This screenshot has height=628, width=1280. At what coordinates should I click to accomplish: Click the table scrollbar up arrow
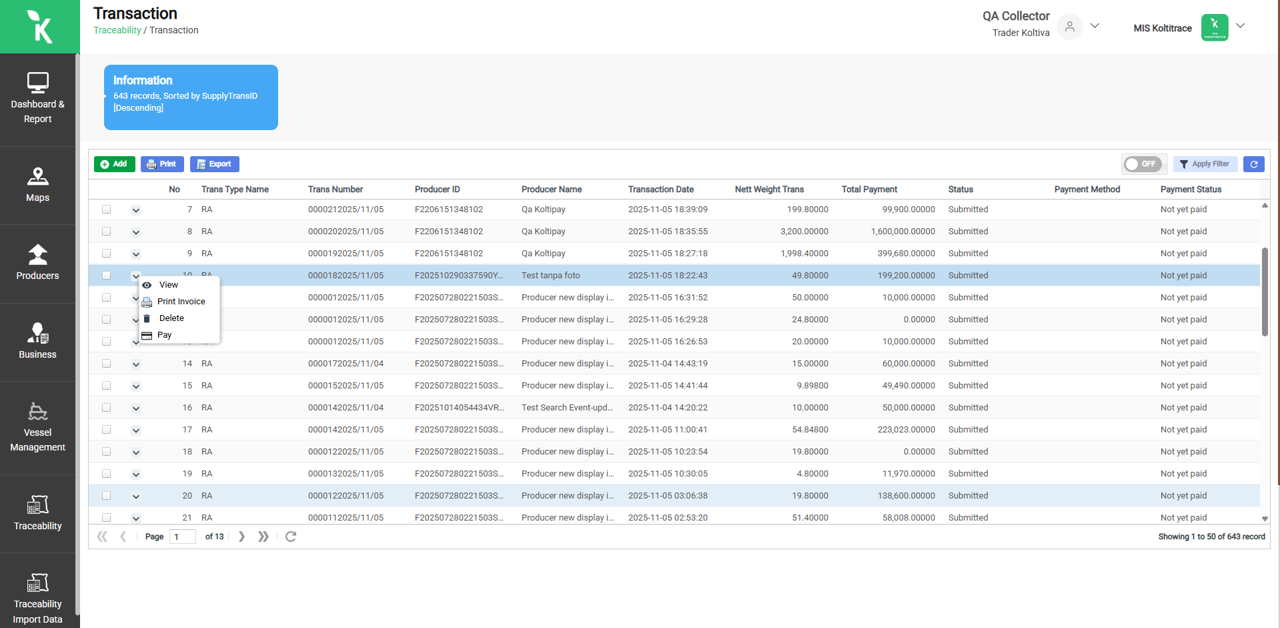pyautogui.click(x=1265, y=205)
